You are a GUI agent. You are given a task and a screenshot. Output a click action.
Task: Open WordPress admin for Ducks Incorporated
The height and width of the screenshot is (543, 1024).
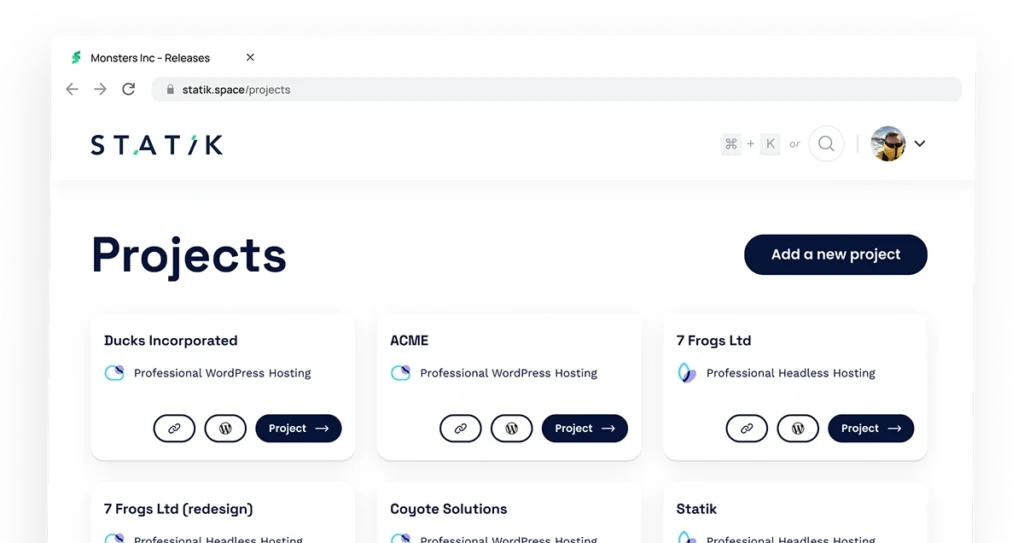pos(225,429)
